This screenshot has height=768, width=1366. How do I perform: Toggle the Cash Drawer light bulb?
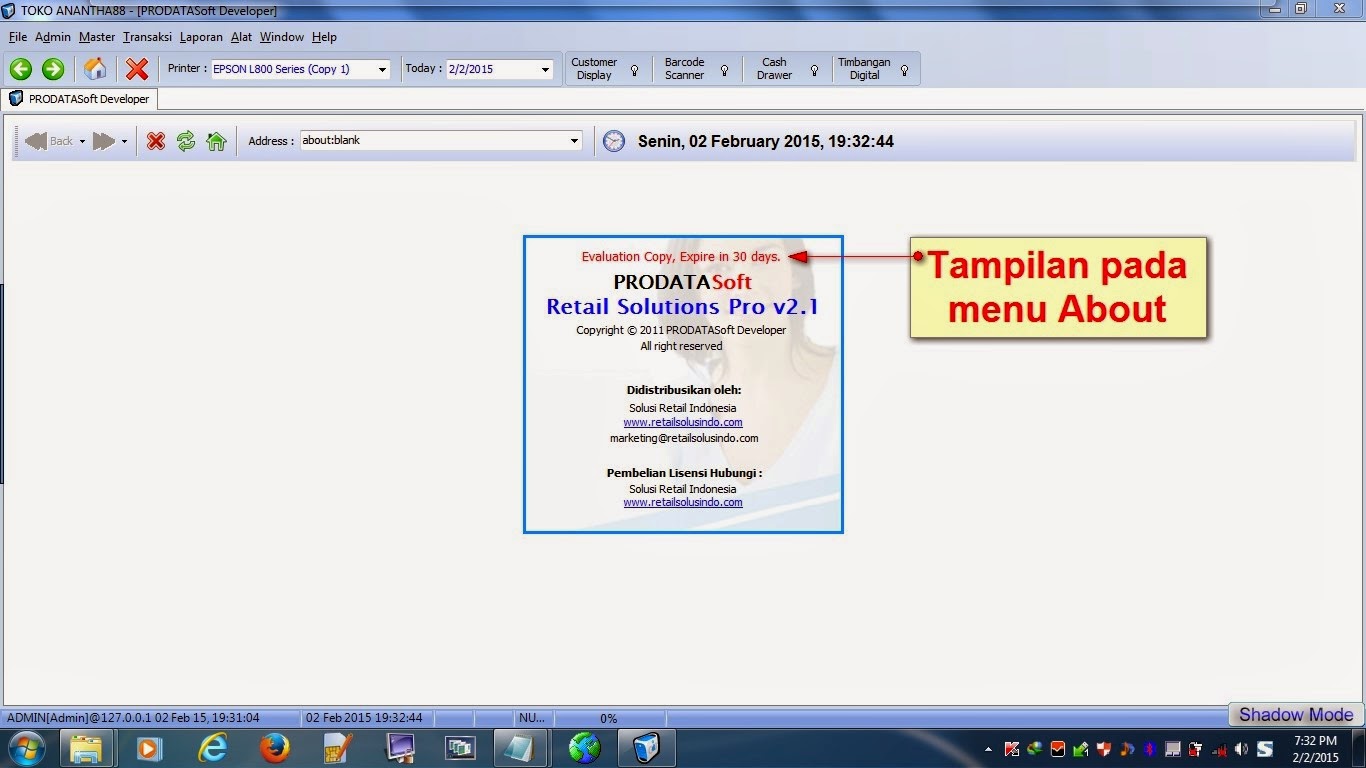(x=814, y=70)
